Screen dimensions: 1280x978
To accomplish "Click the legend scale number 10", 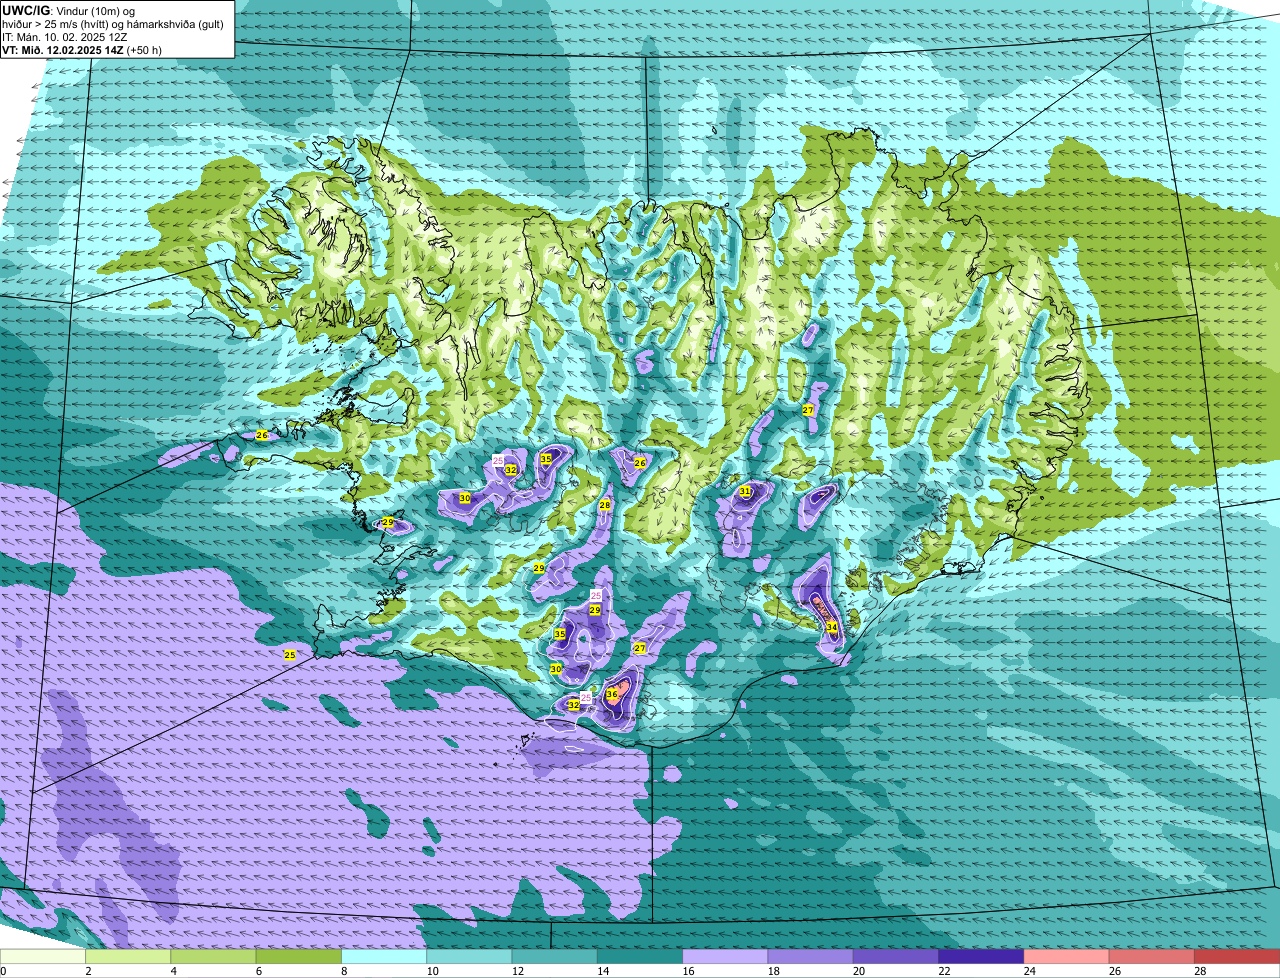I will [x=431, y=971].
